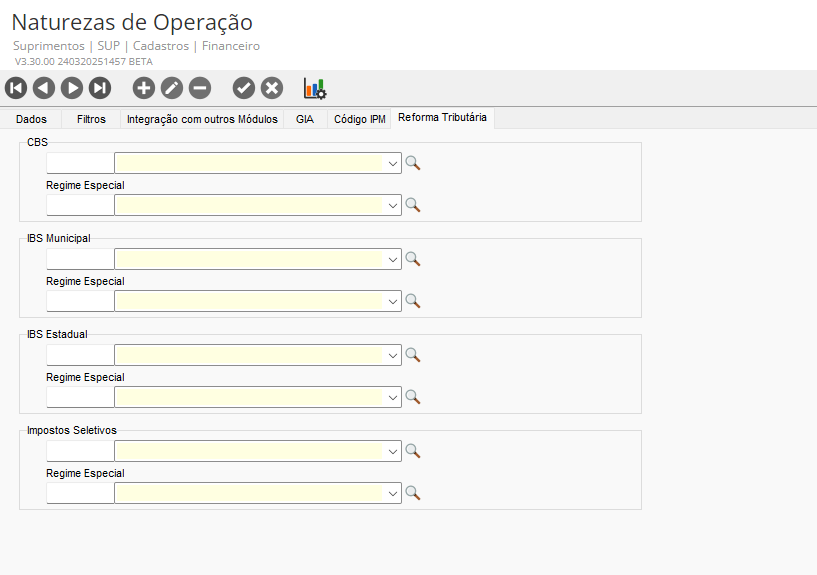
Task: Edit record with the pencil icon
Action: 172,88
